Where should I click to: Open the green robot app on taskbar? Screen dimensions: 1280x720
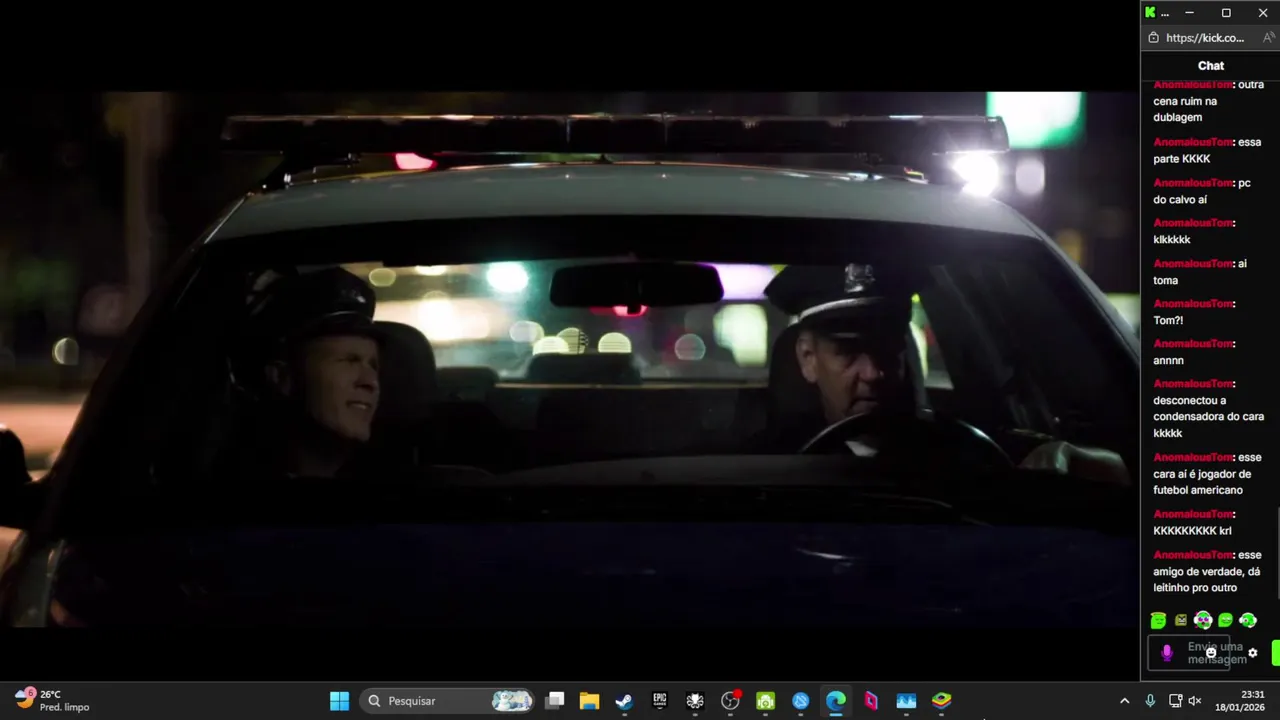click(x=765, y=701)
